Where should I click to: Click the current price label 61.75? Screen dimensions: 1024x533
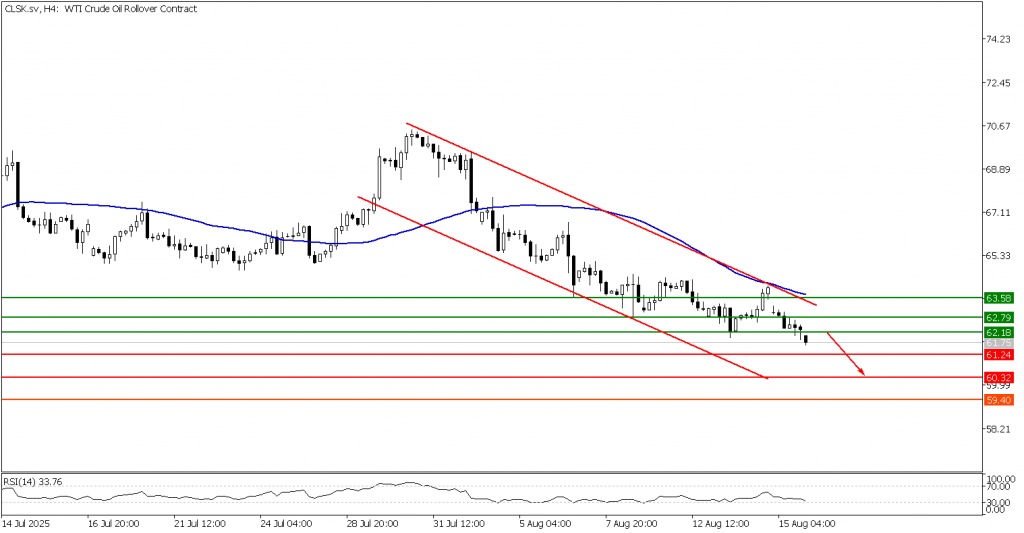pos(999,342)
